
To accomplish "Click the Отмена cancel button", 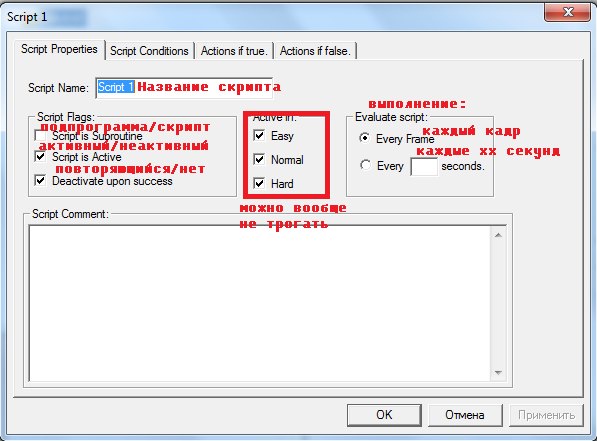I will click(465, 415).
